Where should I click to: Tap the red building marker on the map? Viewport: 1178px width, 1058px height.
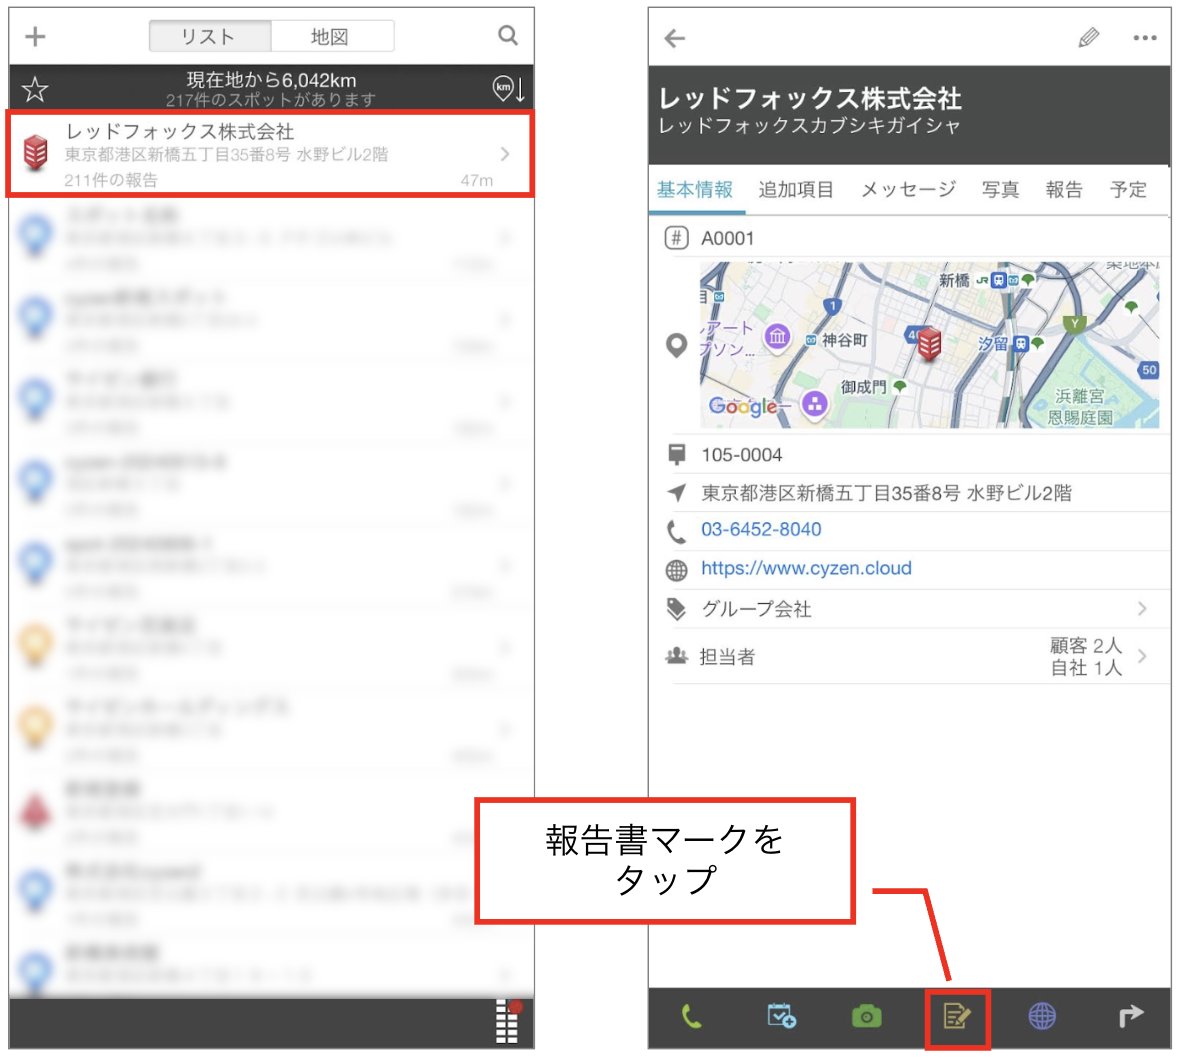pos(929,344)
